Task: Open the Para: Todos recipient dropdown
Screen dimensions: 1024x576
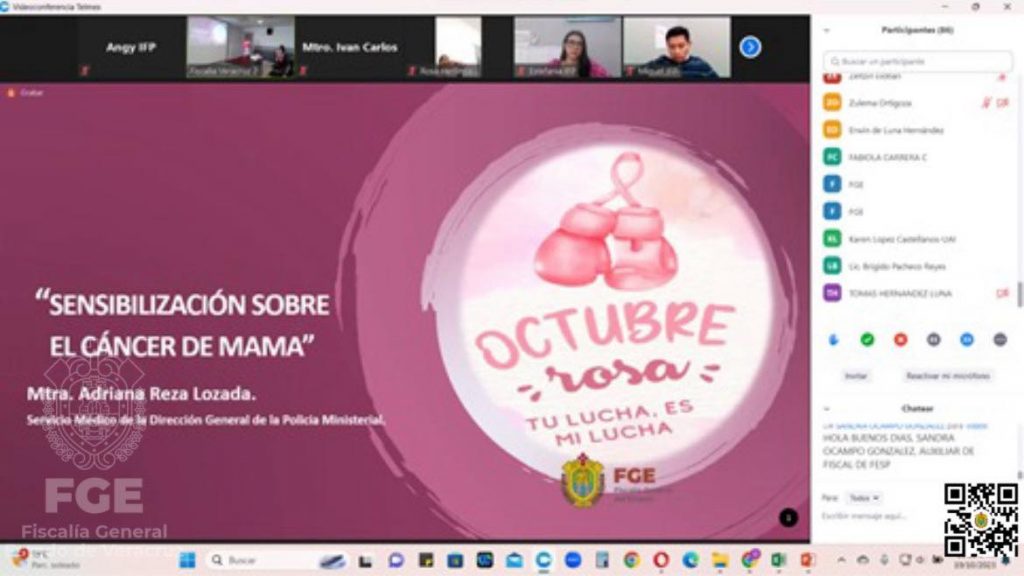Action: tap(864, 498)
